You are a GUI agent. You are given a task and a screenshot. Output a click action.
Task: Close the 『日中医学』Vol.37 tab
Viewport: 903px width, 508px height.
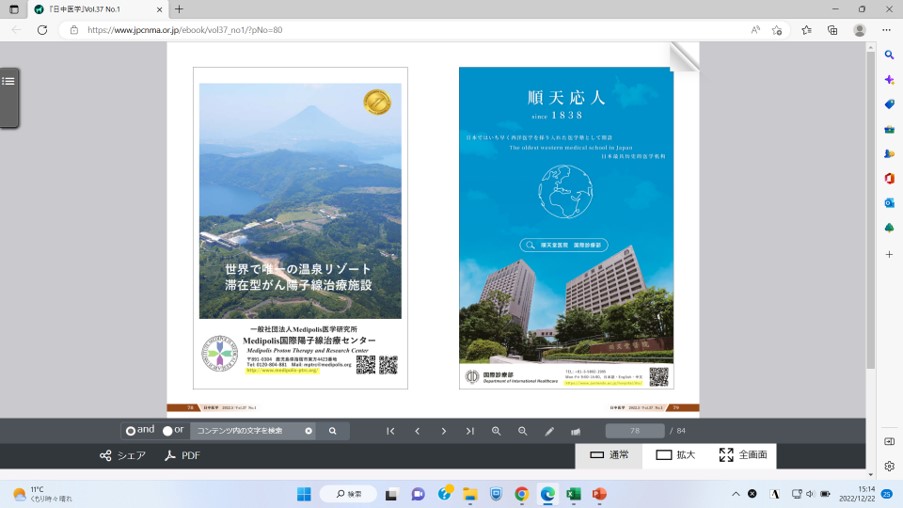click(160, 9)
